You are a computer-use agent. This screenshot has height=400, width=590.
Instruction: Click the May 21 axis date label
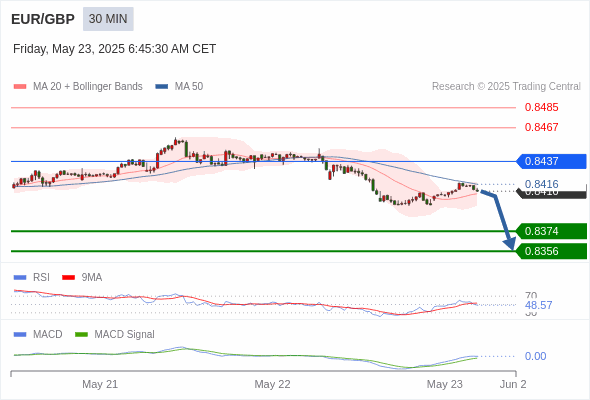click(x=100, y=384)
